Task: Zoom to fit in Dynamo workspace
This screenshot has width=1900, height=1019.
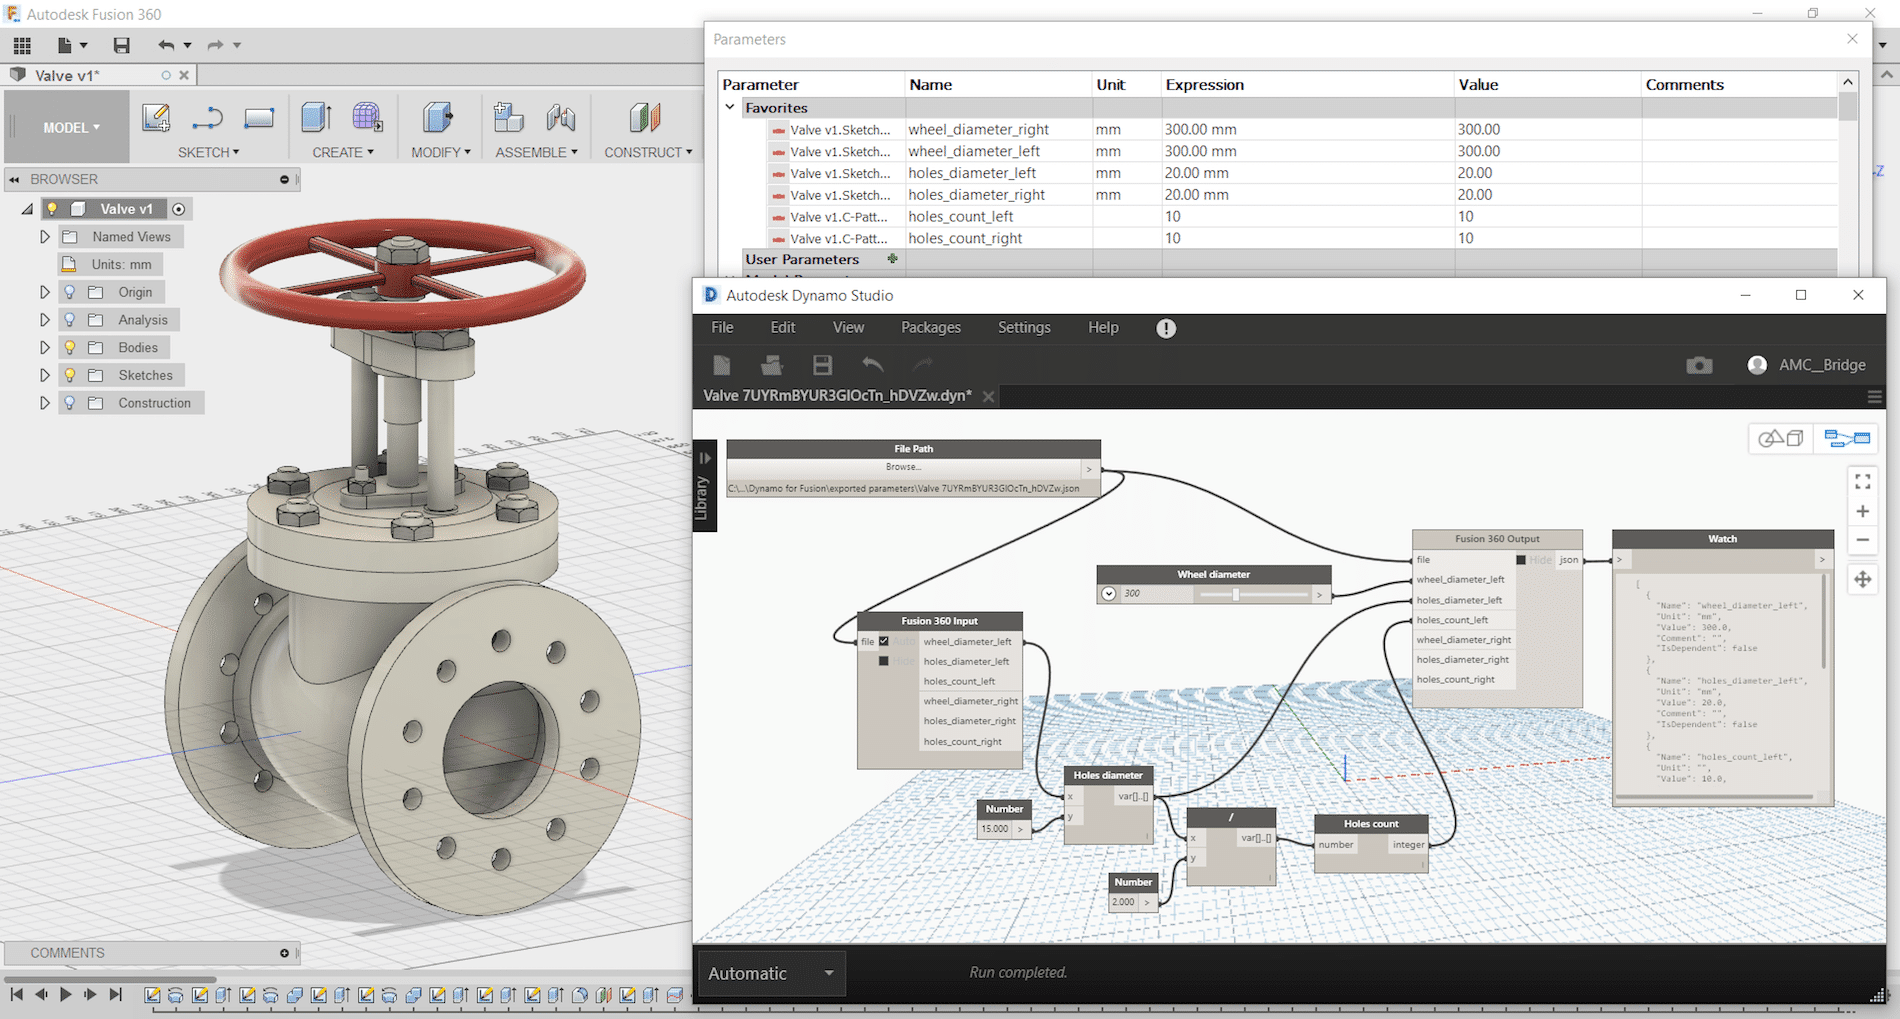Action: (x=1862, y=482)
